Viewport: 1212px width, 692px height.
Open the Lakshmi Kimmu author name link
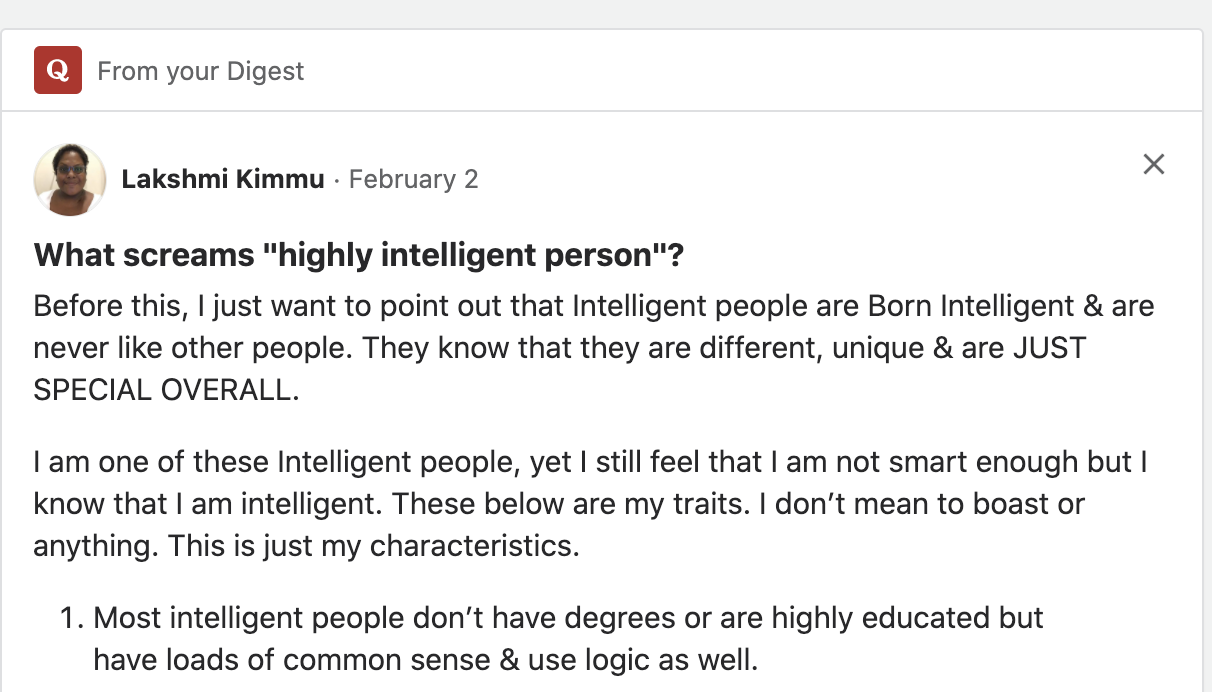click(x=223, y=179)
